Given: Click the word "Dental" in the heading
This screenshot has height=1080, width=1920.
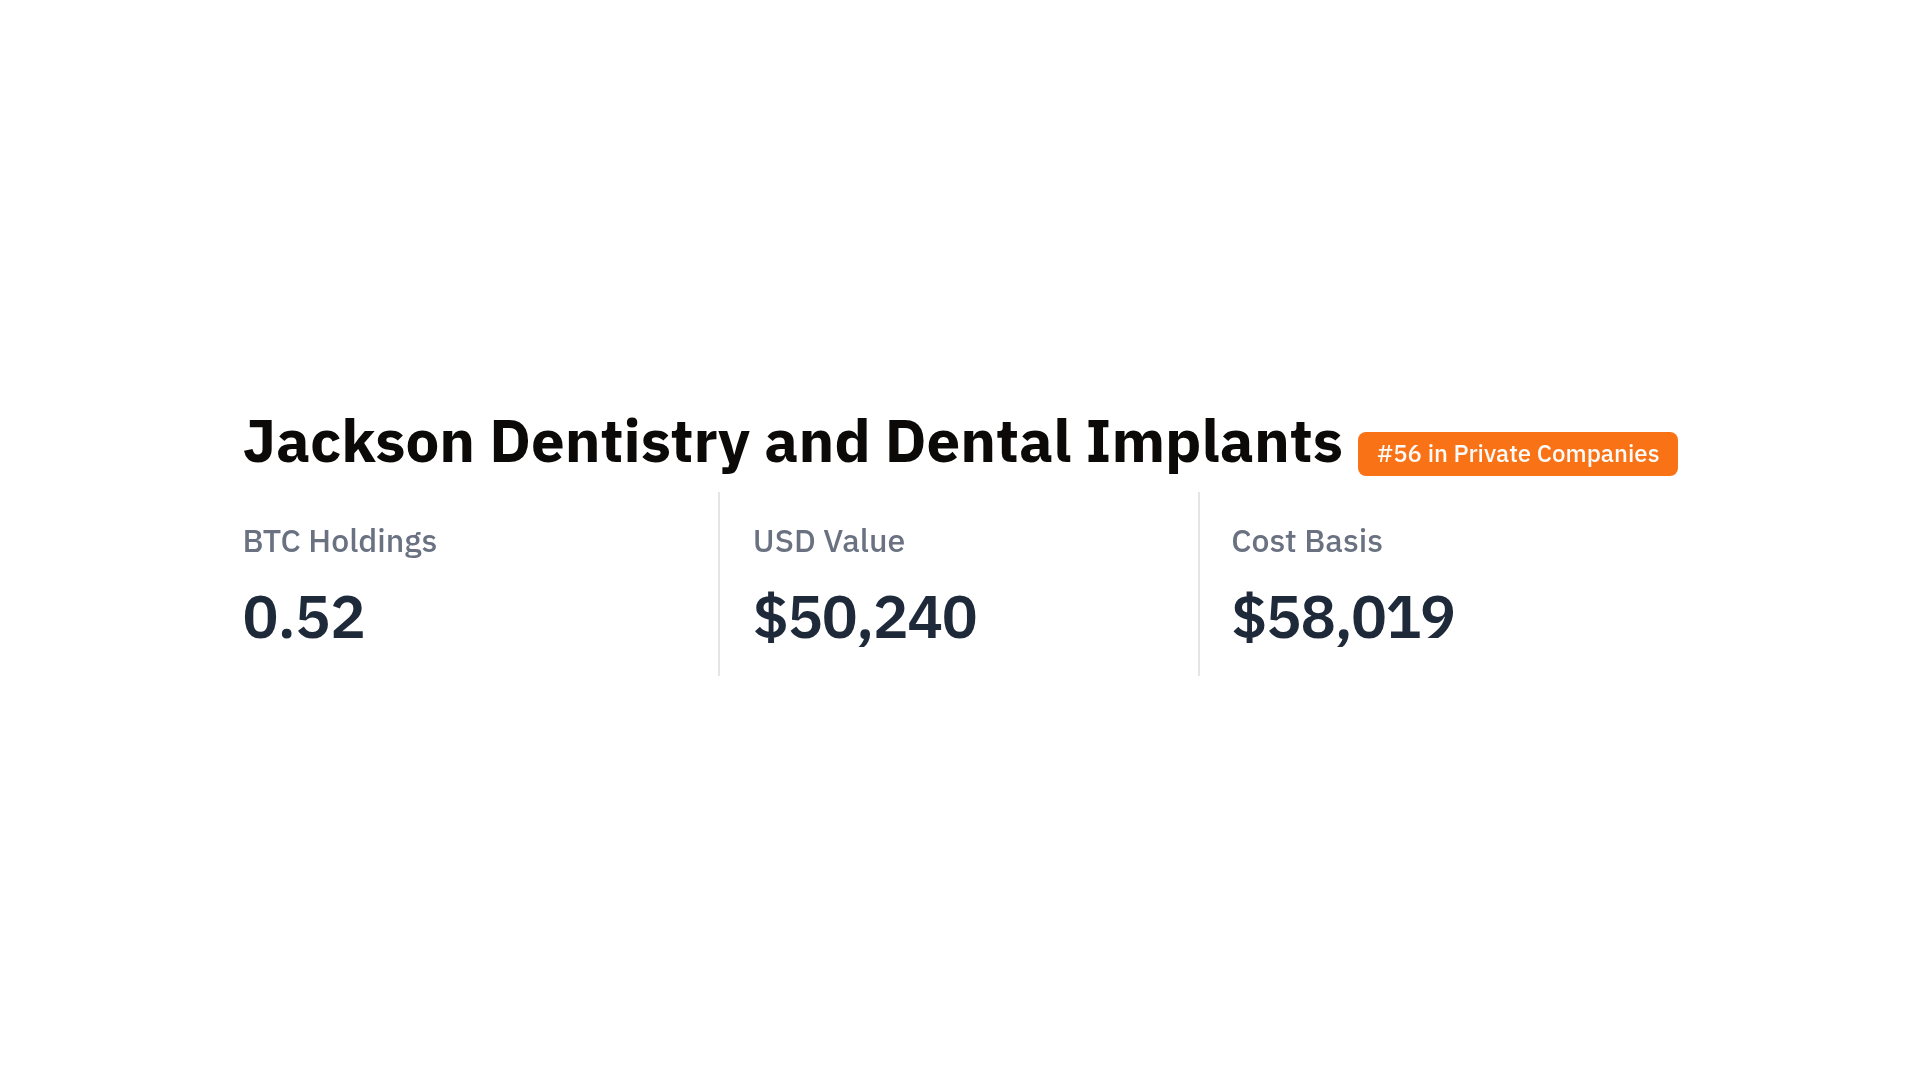Looking at the screenshot, I should 977,442.
